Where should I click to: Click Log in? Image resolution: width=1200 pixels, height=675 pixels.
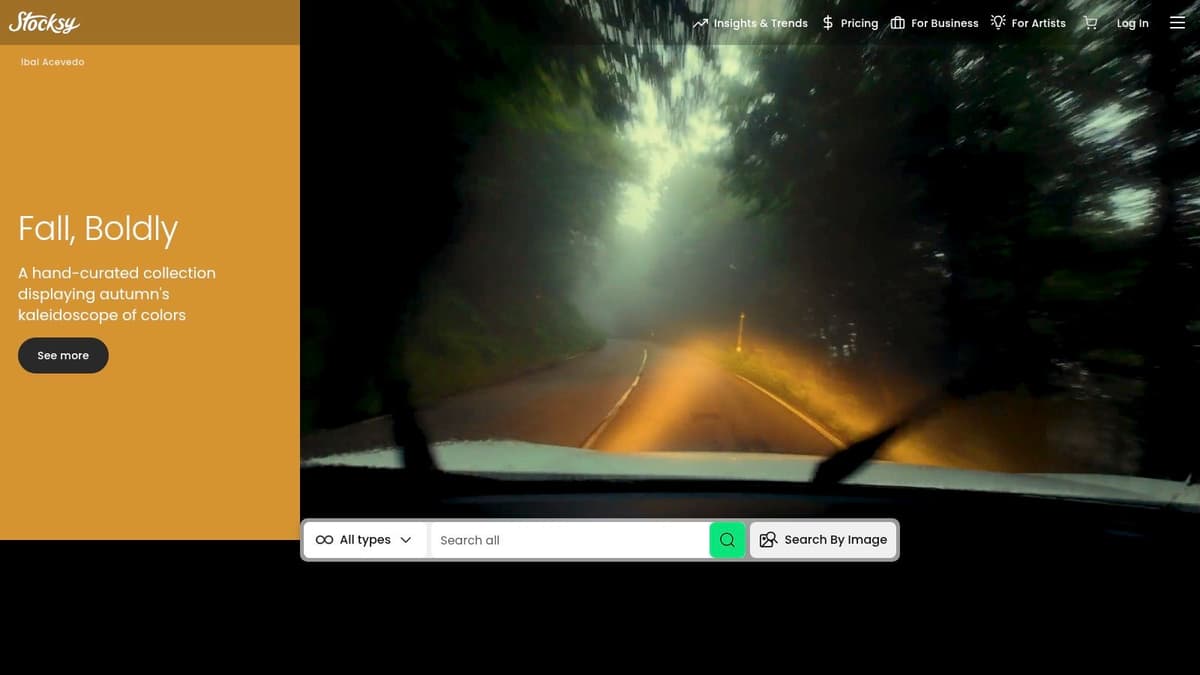coord(1132,23)
